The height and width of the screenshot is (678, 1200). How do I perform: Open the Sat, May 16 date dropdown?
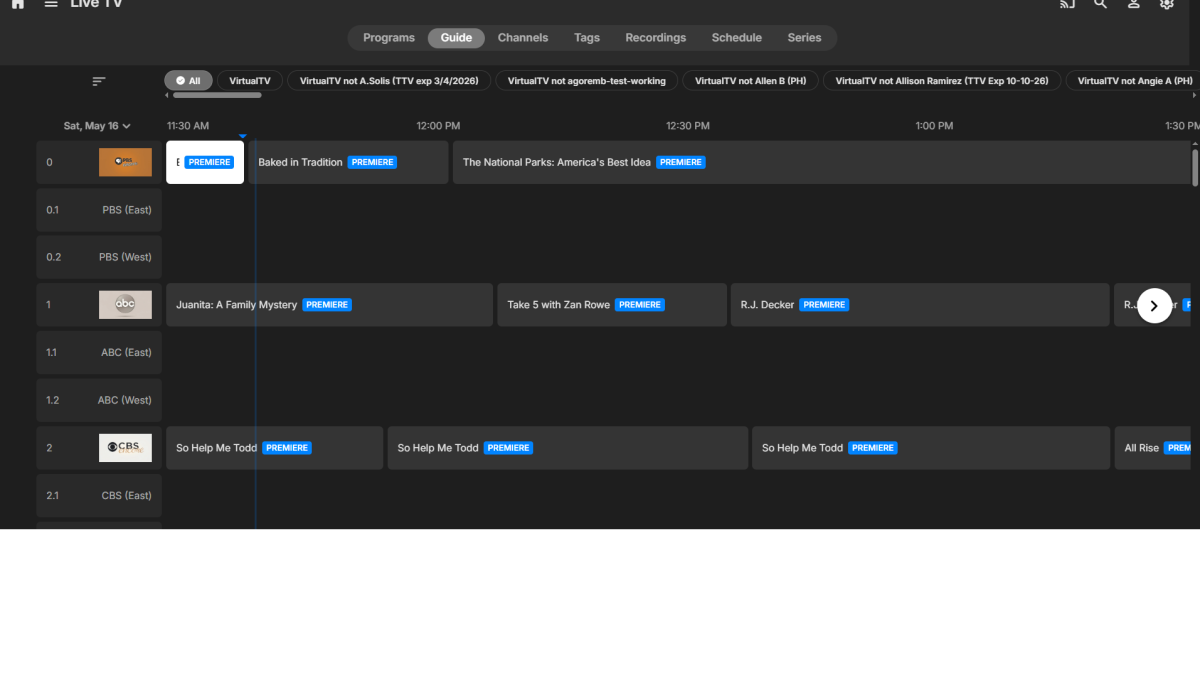tap(97, 126)
